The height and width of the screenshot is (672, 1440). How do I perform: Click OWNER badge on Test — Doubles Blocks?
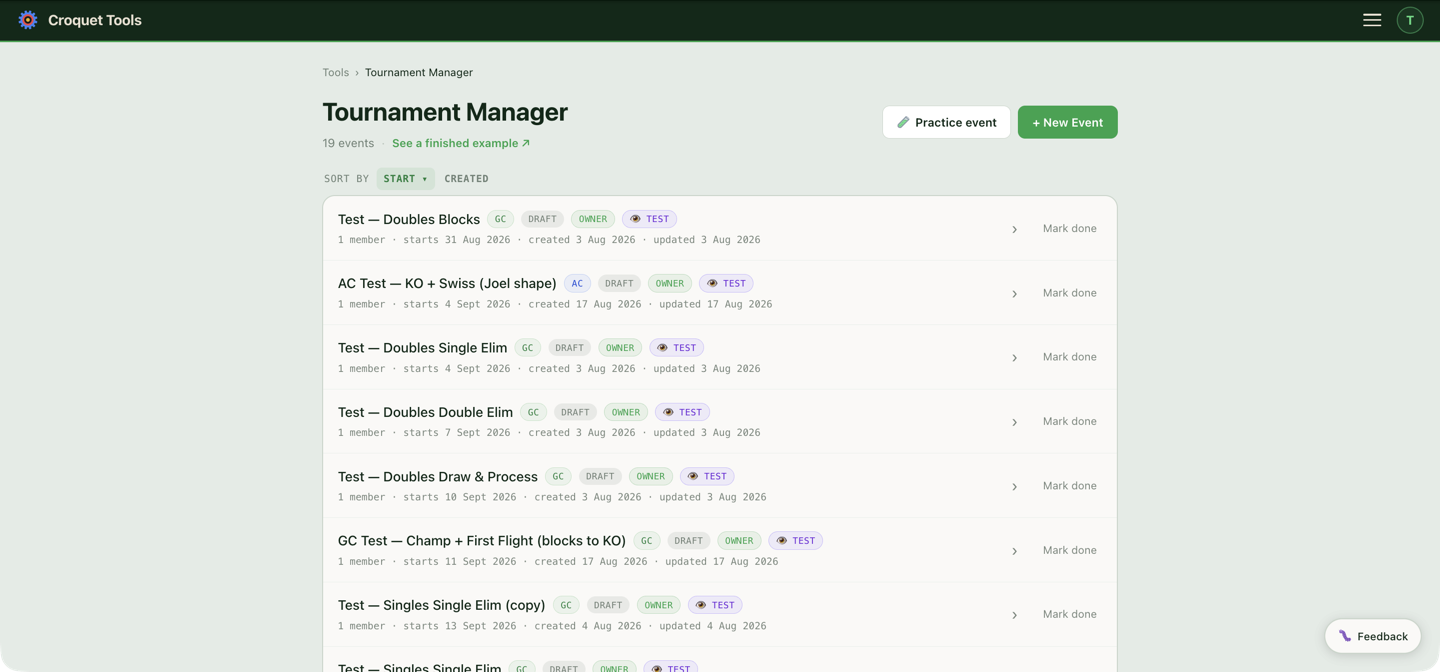point(592,219)
